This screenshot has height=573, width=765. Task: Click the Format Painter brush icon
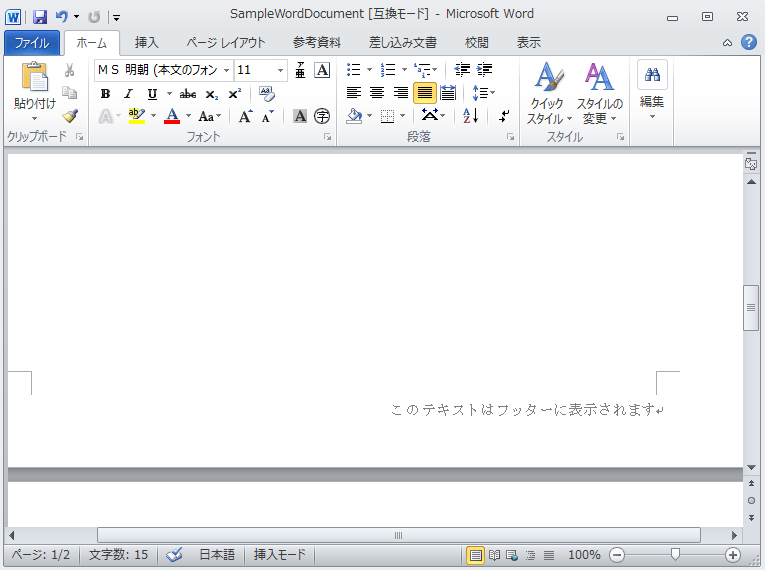[69, 116]
